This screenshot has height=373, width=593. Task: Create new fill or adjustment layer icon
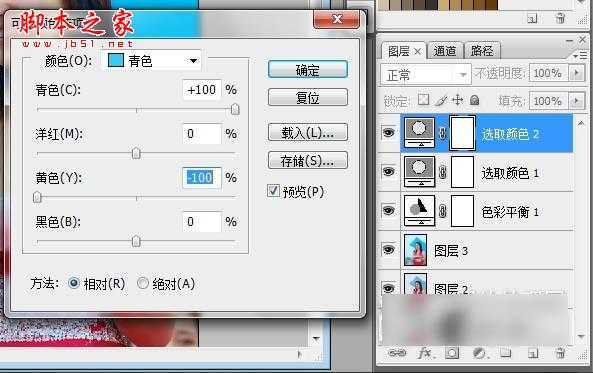(479, 353)
